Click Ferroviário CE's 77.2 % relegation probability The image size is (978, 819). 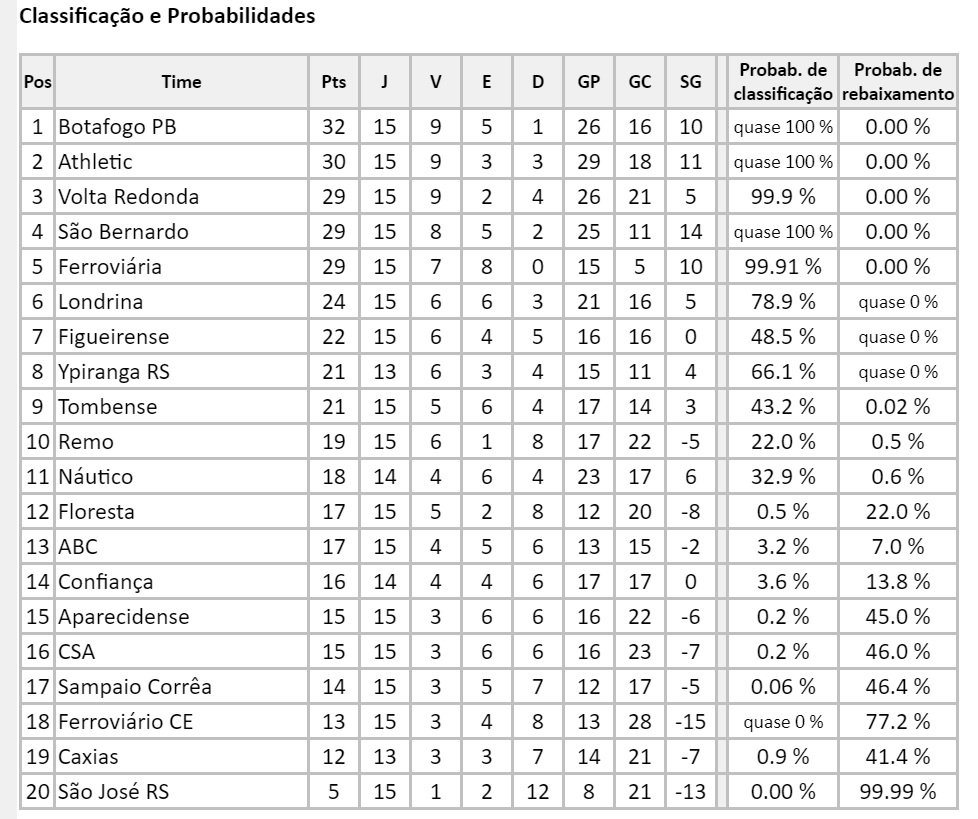(897, 722)
